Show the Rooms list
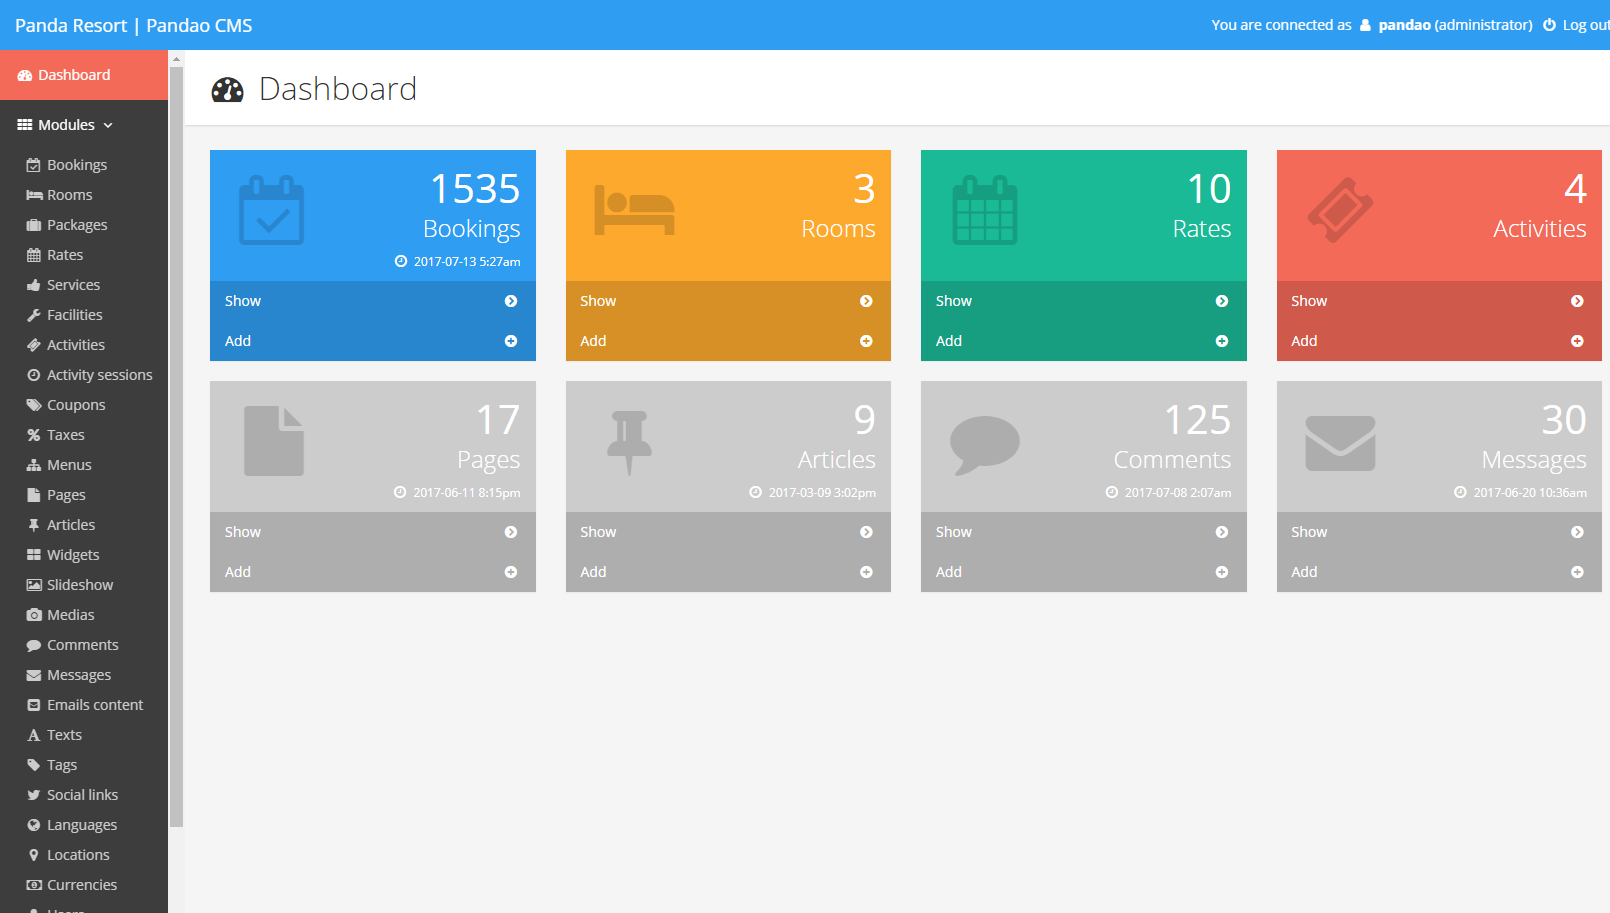 point(598,301)
